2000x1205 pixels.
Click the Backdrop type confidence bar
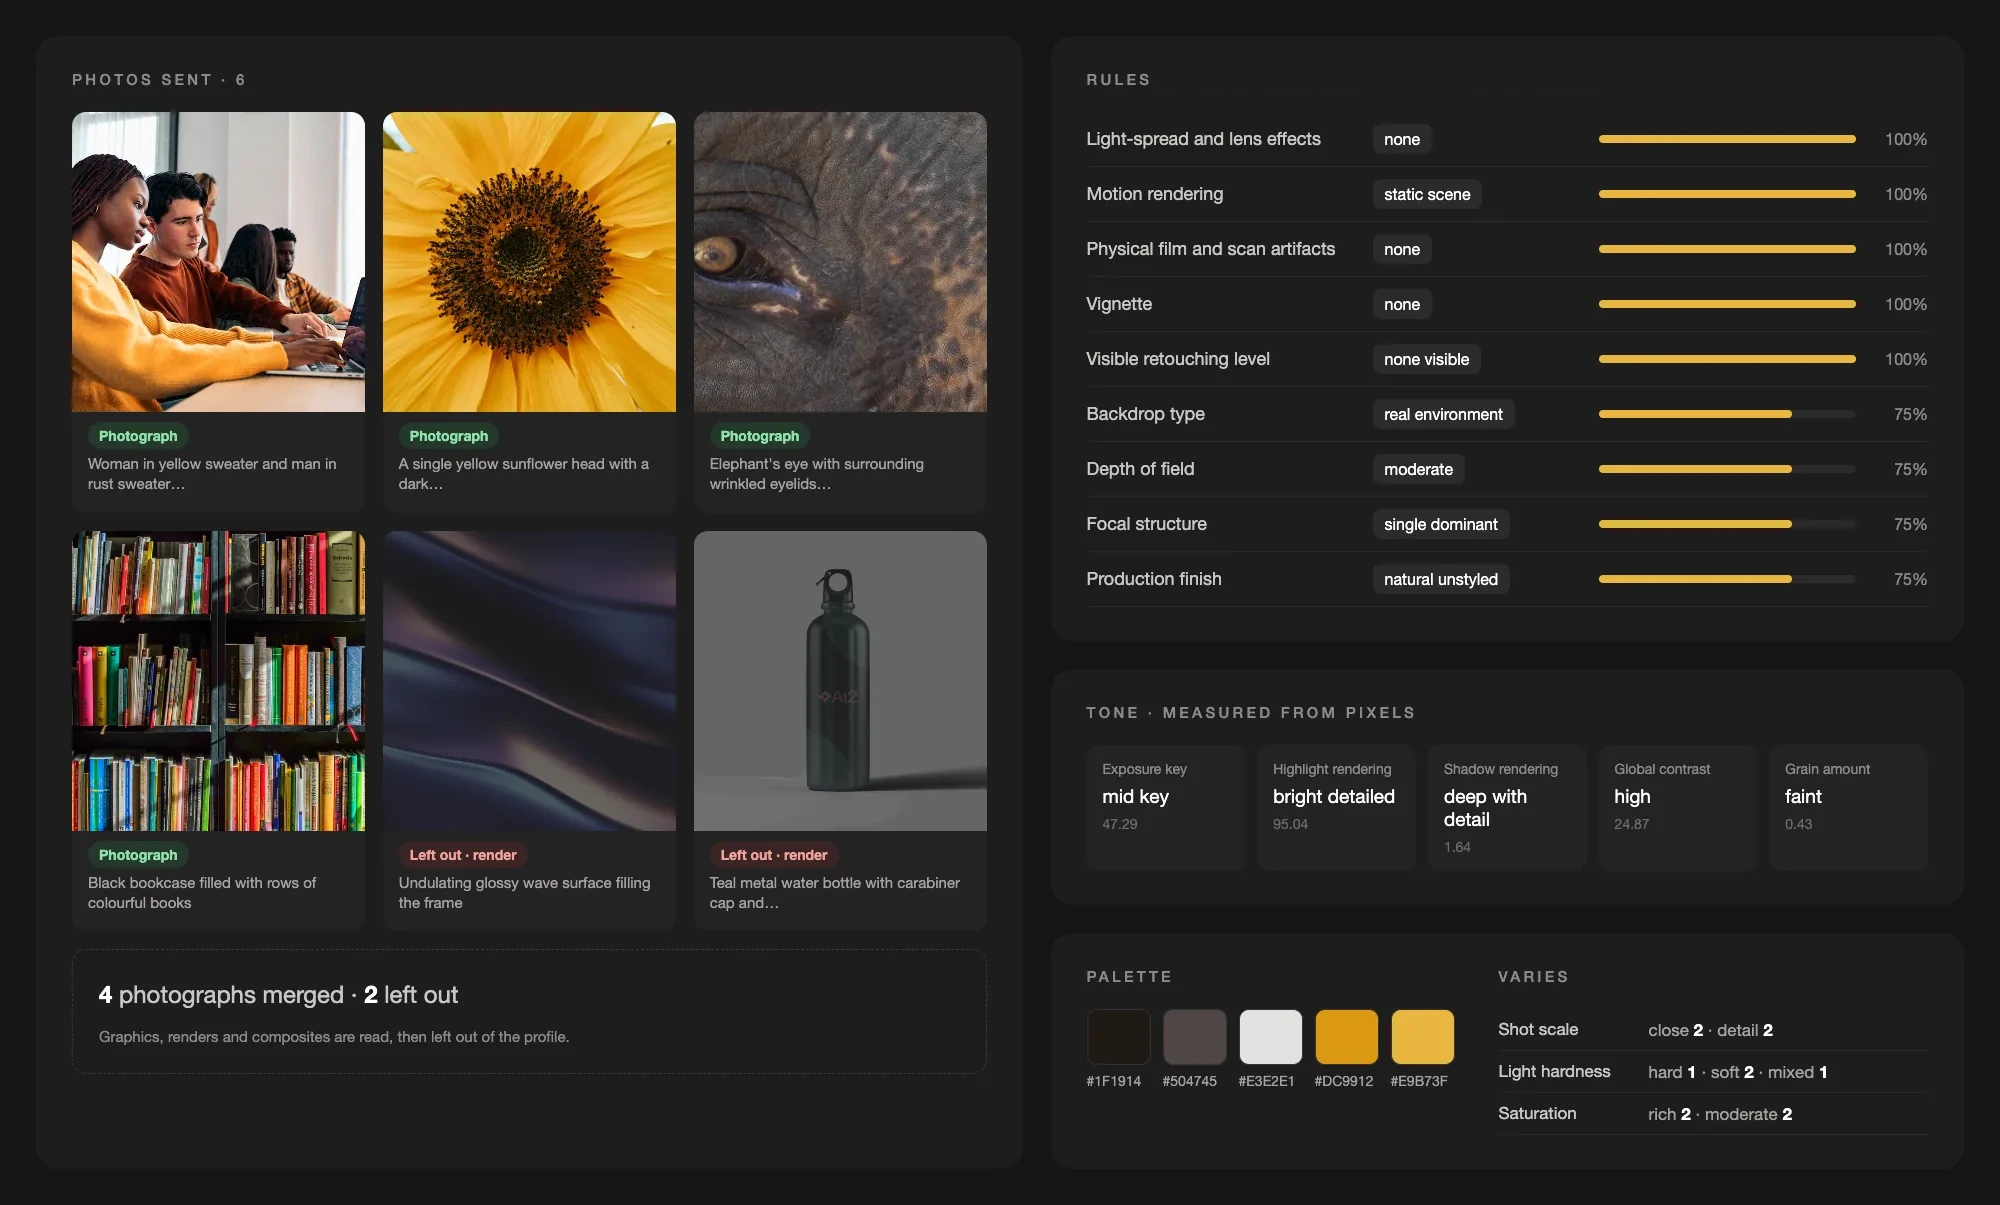coord(1727,414)
